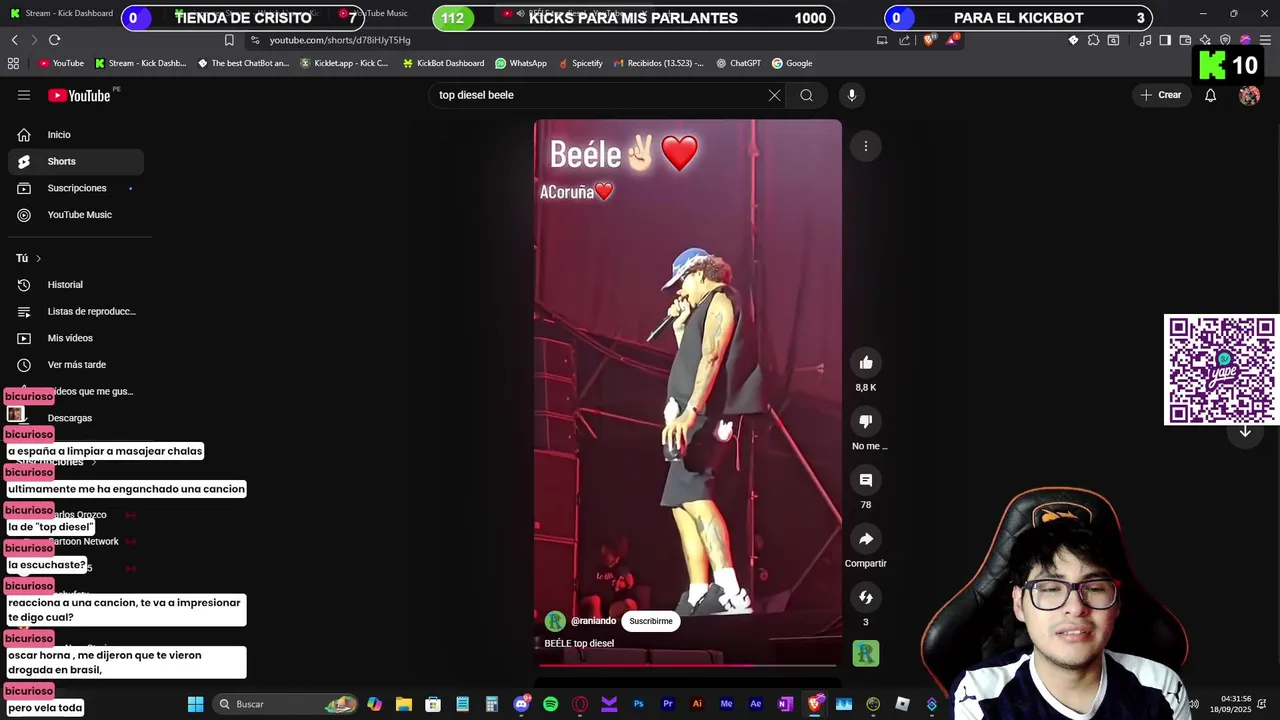Run the search with the magnifier button
The width and height of the screenshot is (1280, 720).
click(x=806, y=95)
